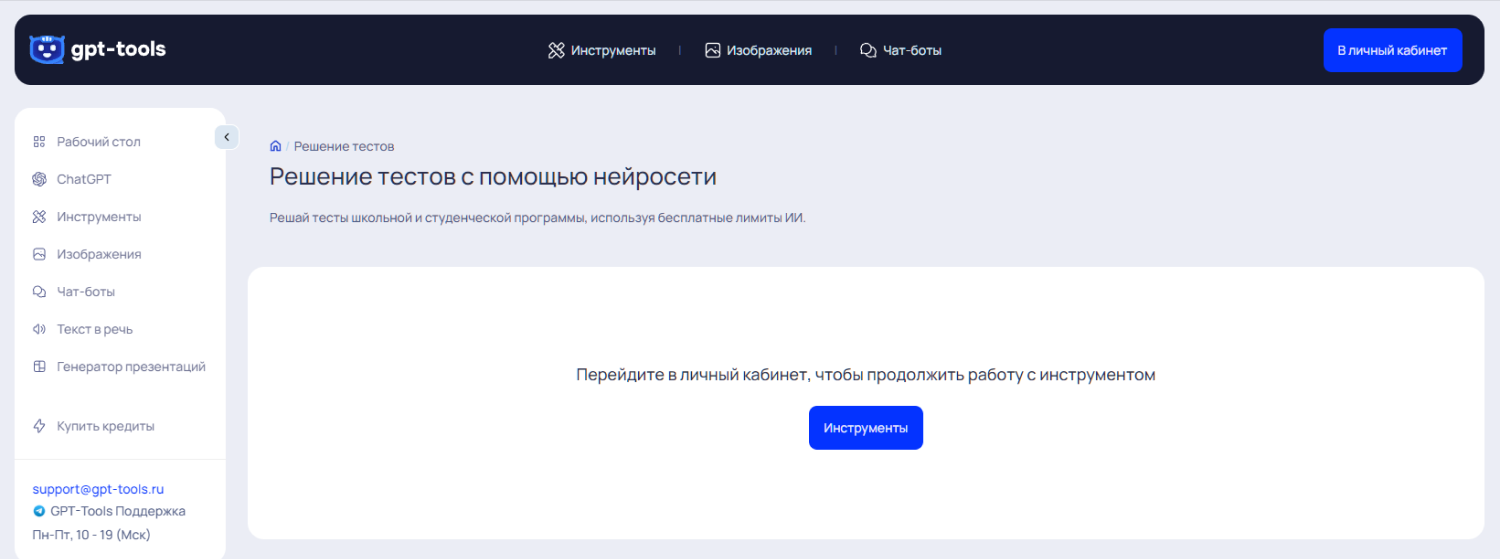Click the heading Решение тестов с помощью нейросети

pos(493,177)
